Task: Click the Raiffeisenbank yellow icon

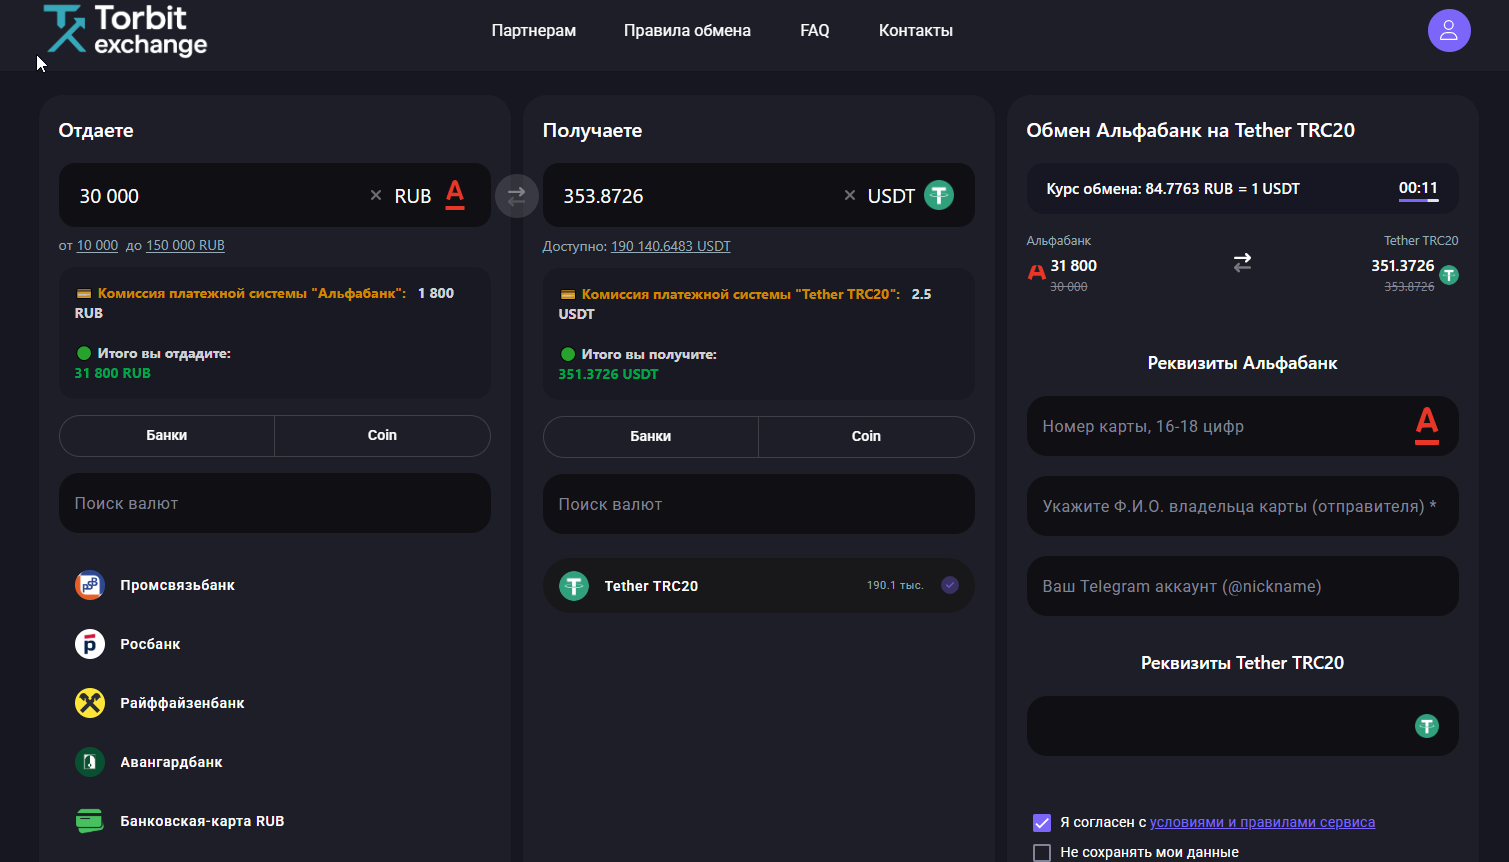Action: coord(90,703)
